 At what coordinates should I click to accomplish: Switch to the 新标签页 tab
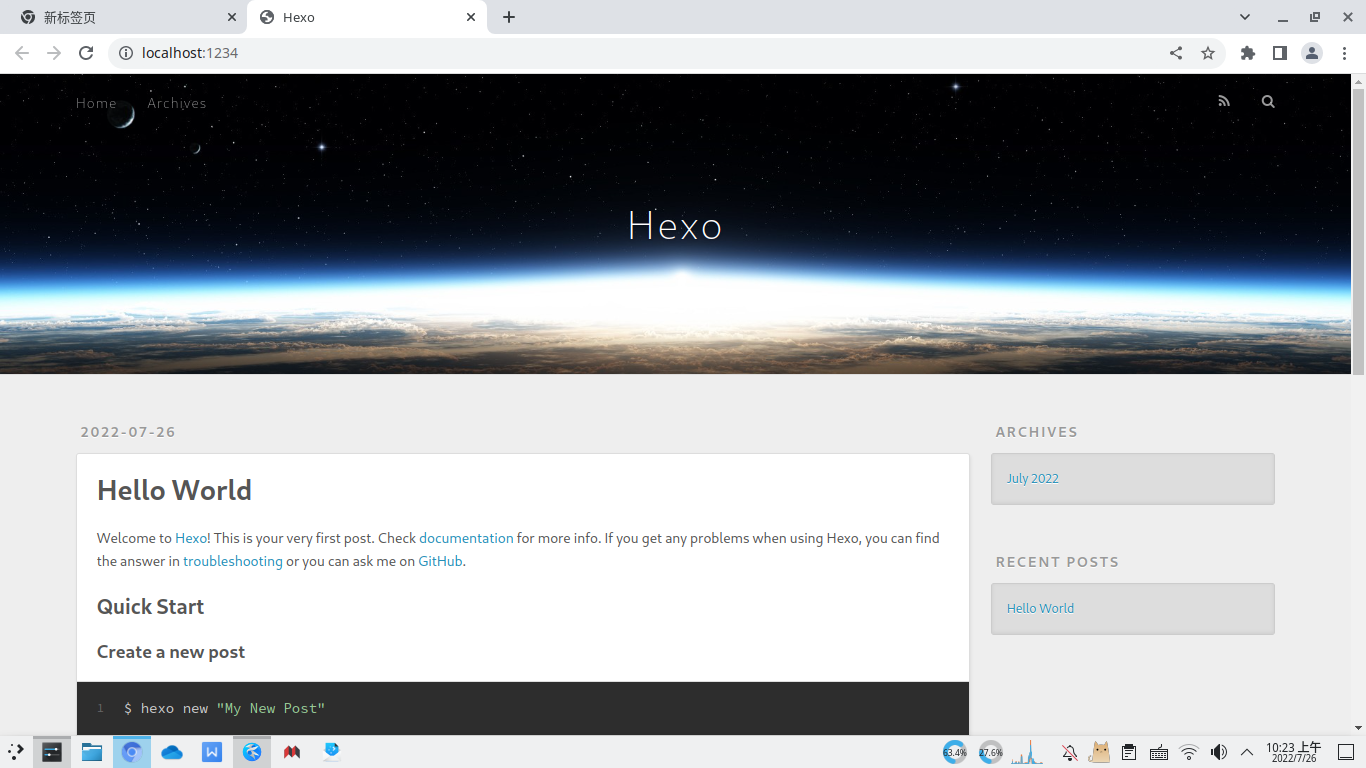pos(120,17)
